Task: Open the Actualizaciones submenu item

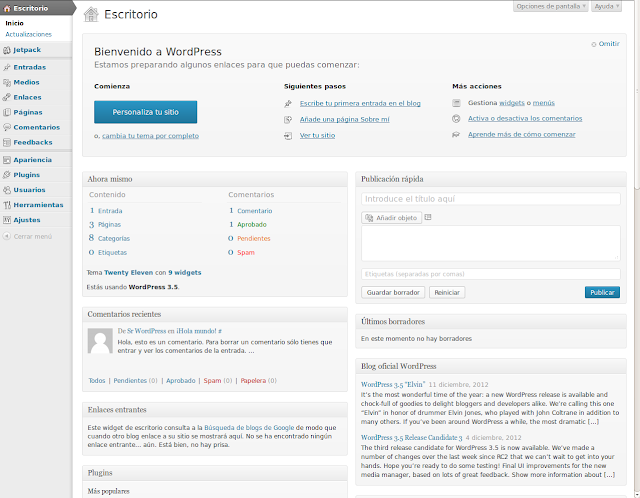Action: point(29,34)
